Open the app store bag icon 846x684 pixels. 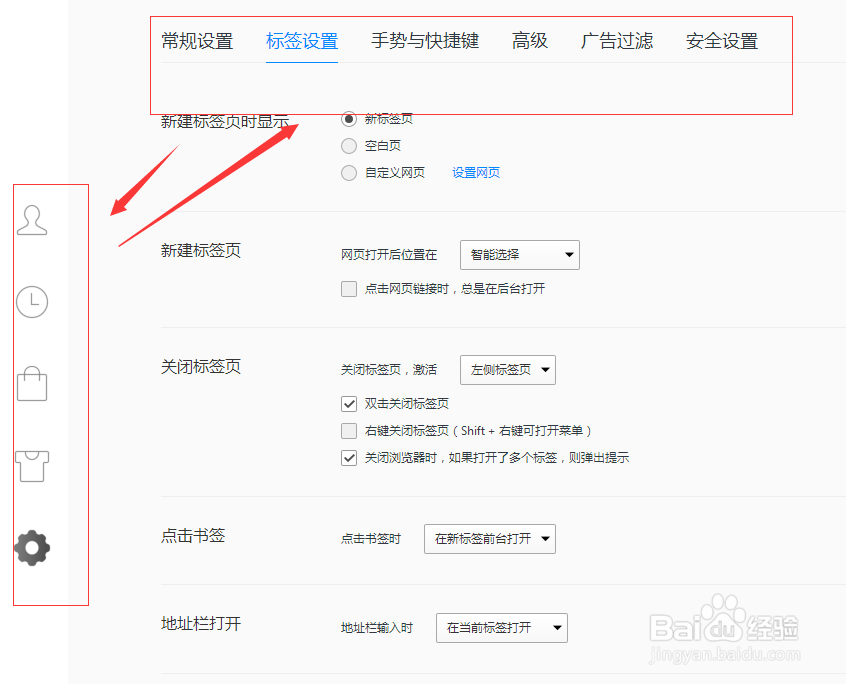click(x=31, y=384)
